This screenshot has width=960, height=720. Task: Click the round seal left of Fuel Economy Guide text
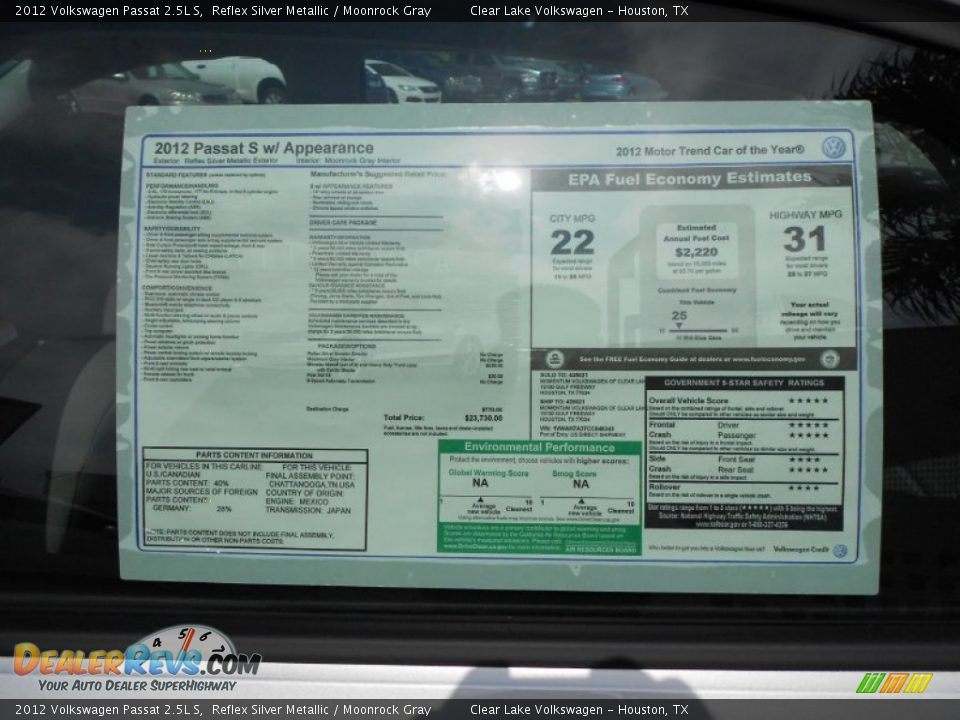pyautogui.click(x=554, y=359)
